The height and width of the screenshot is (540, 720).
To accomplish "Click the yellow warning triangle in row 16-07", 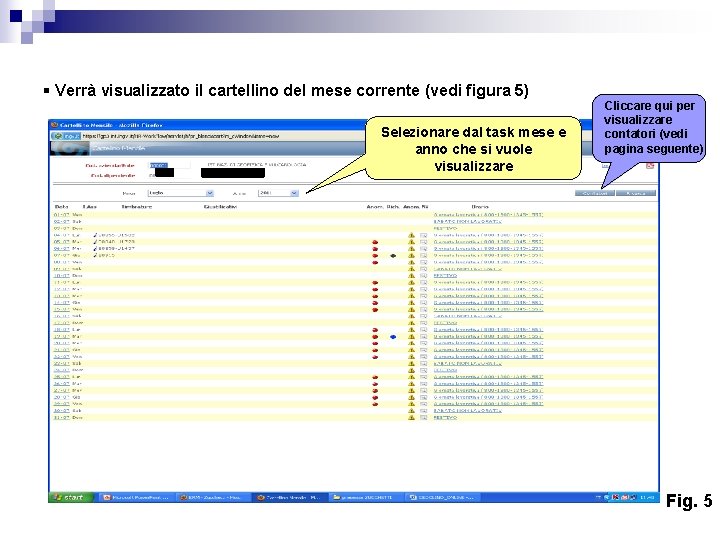I will (x=411, y=316).
